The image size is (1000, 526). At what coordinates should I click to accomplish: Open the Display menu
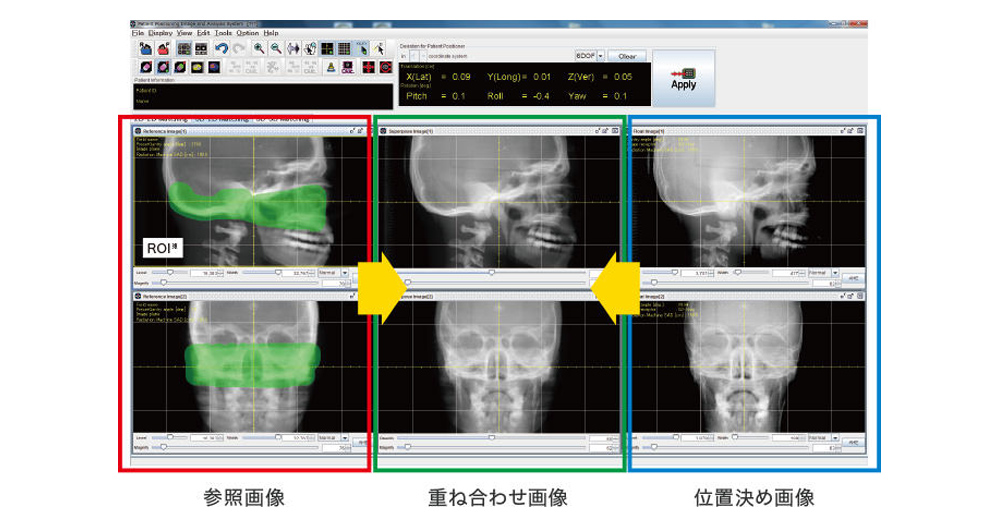pyautogui.click(x=160, y=33)
